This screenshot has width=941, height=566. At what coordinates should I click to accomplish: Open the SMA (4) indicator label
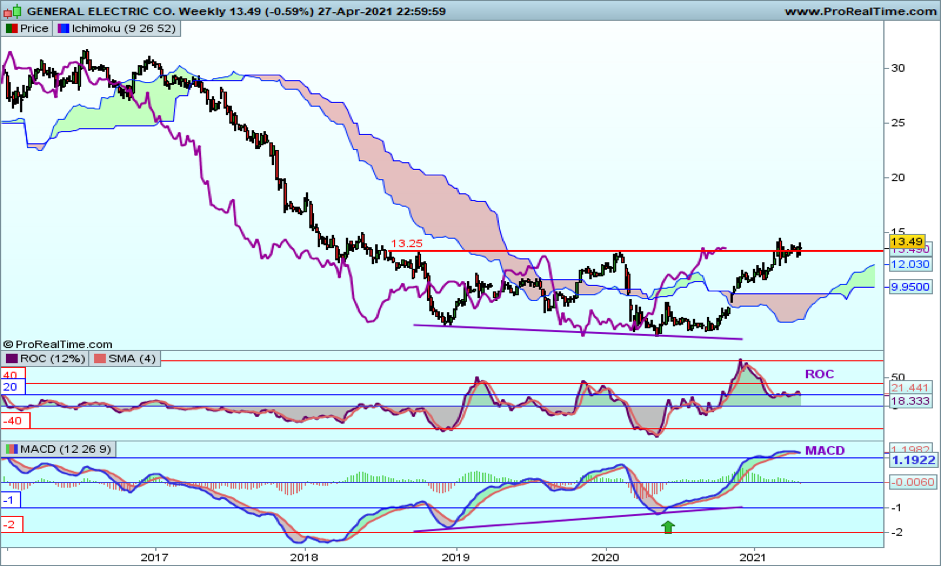(x=125, y=358)
